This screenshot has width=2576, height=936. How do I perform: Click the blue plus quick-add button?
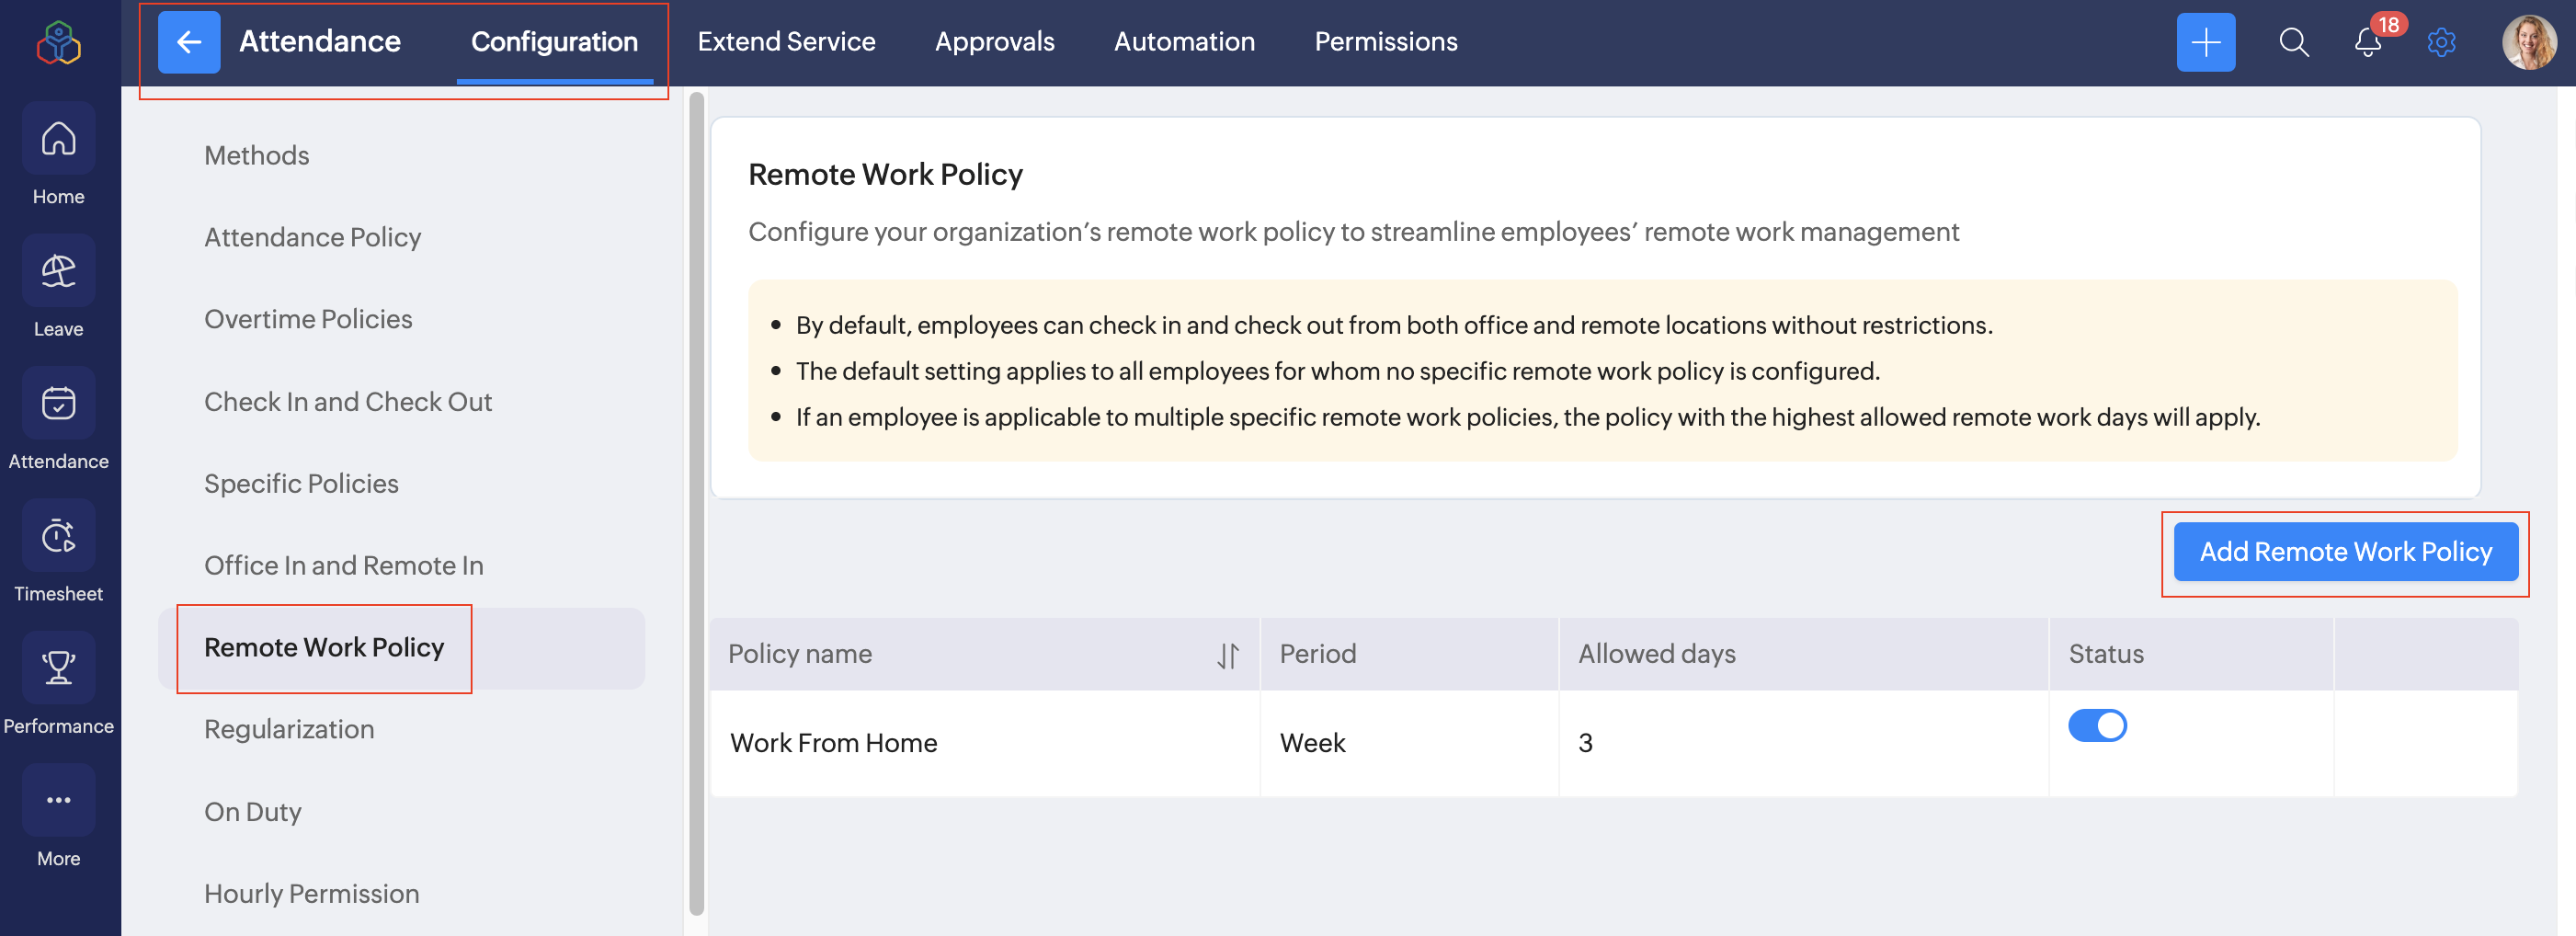click(x=2205, y=42)
